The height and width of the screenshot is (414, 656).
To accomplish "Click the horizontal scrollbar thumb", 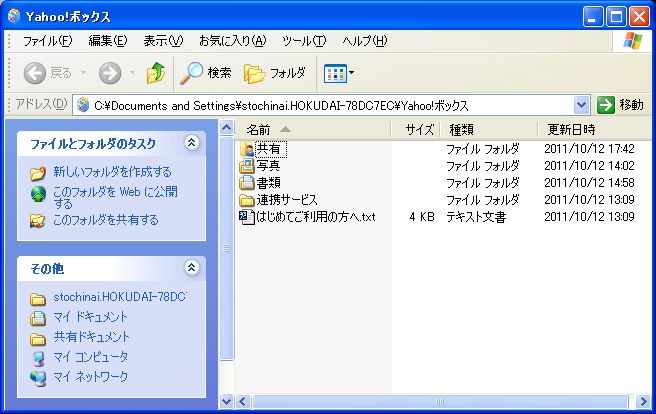I will click(x=439, y=401).
